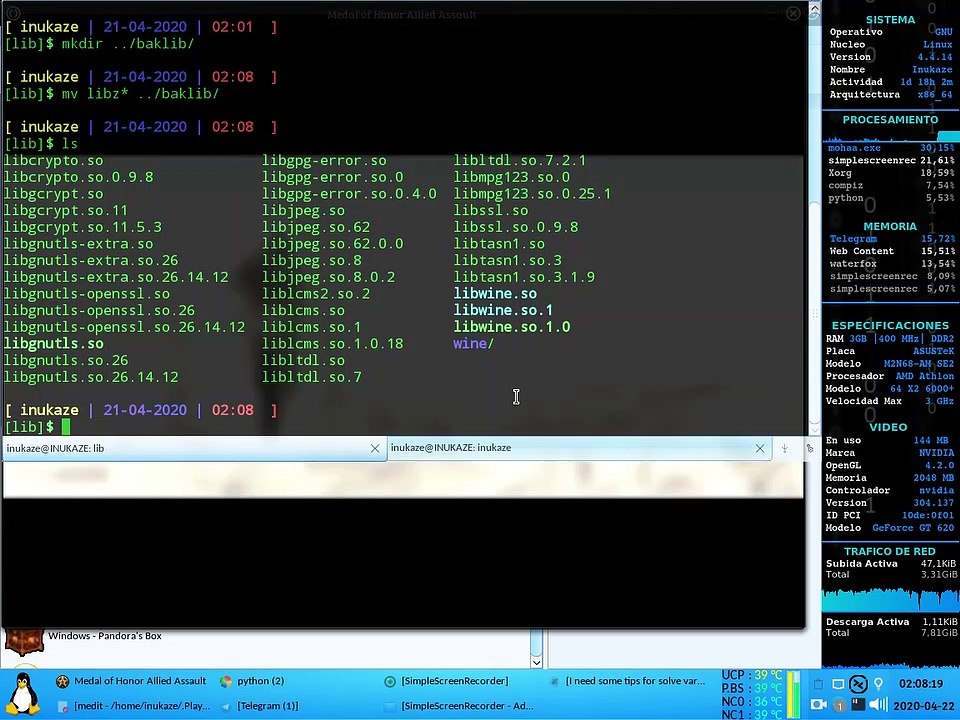This screenshot has width=960, height=720.
Task: Click the TRAFICO DE RED upload graph
Action: (x=890, y=598)
